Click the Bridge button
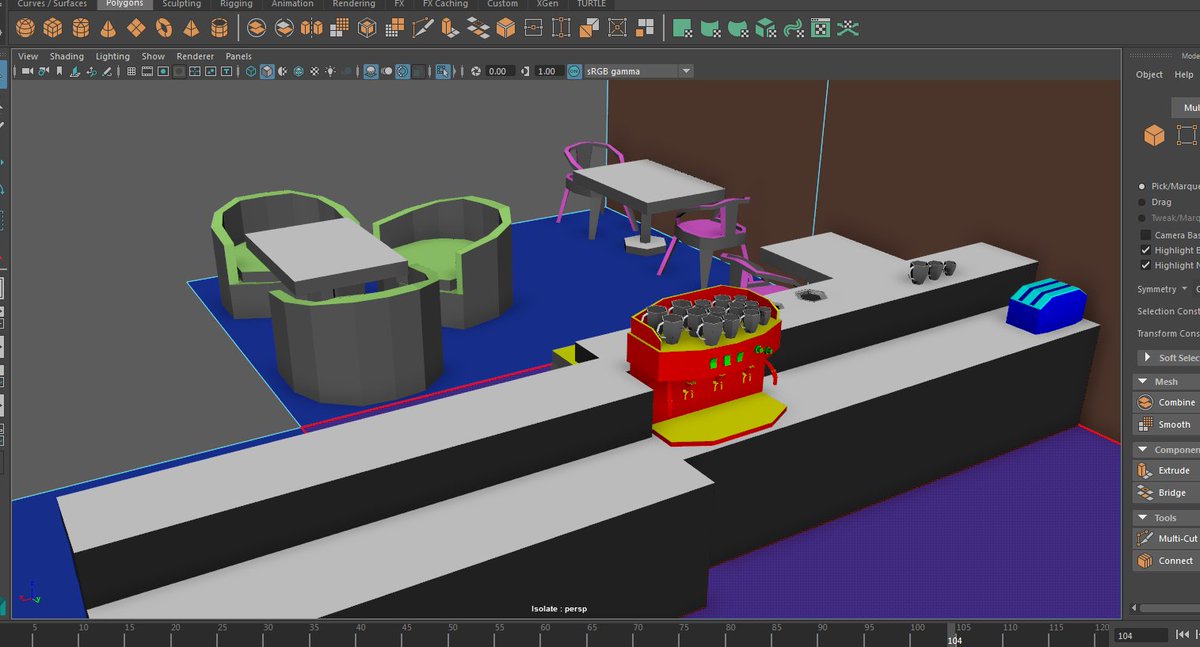Image resolution: width=1200 pixels, height=647 pixels. 1166,493
